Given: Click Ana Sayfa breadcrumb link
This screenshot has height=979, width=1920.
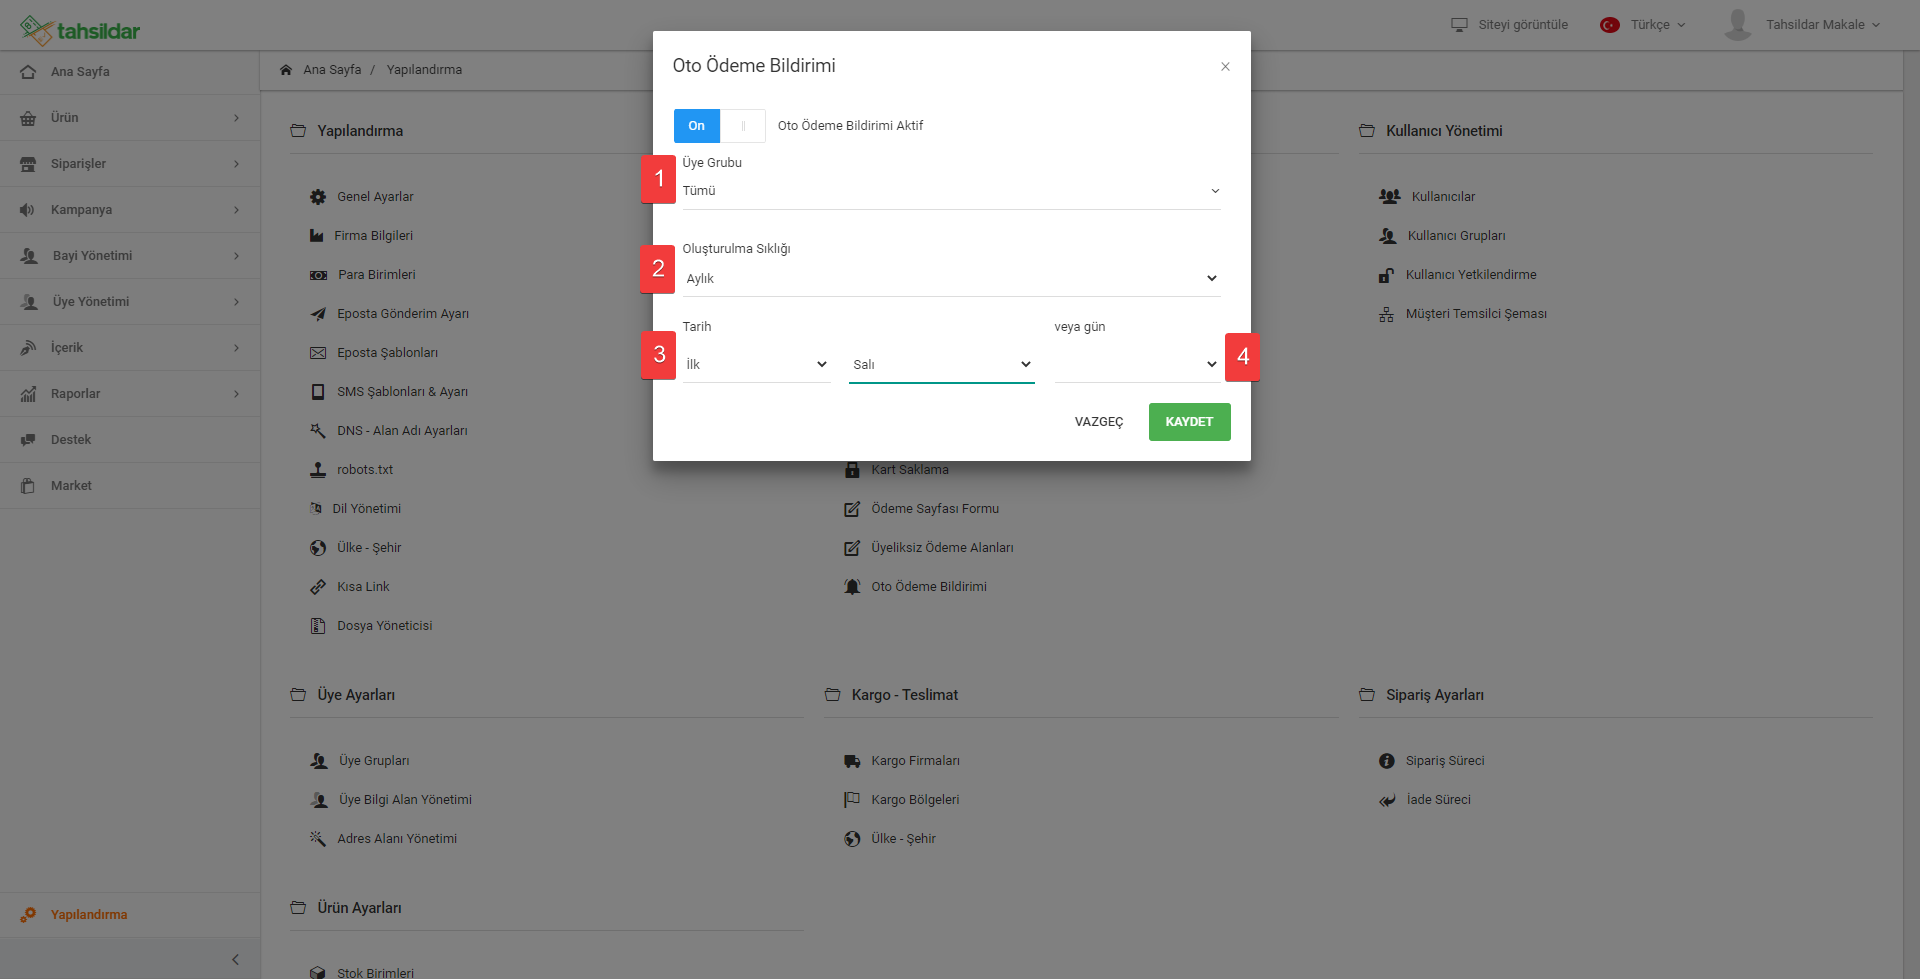Looking at the screenshot, I should (332, 70).
